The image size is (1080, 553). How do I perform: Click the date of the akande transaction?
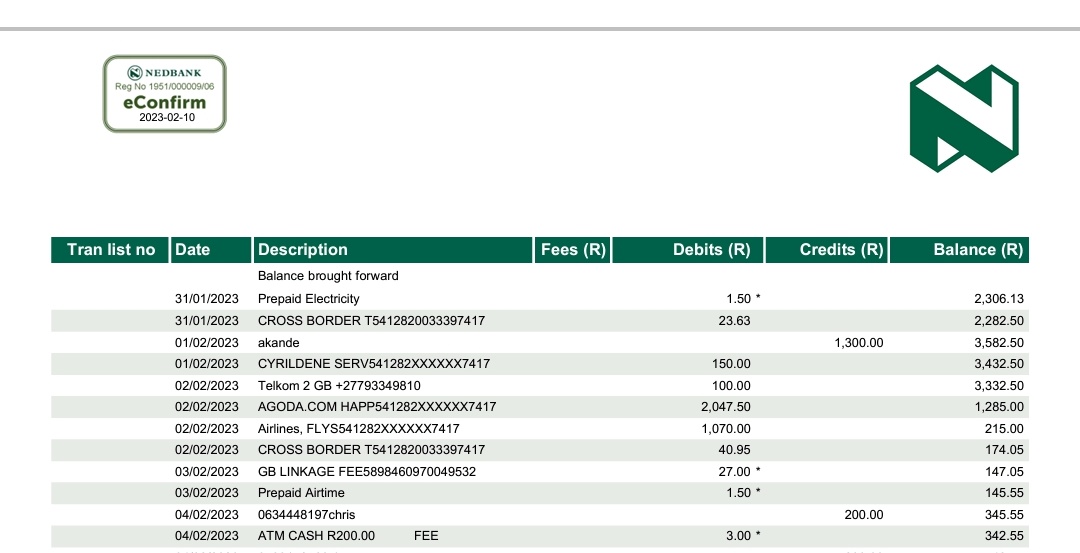207,343
